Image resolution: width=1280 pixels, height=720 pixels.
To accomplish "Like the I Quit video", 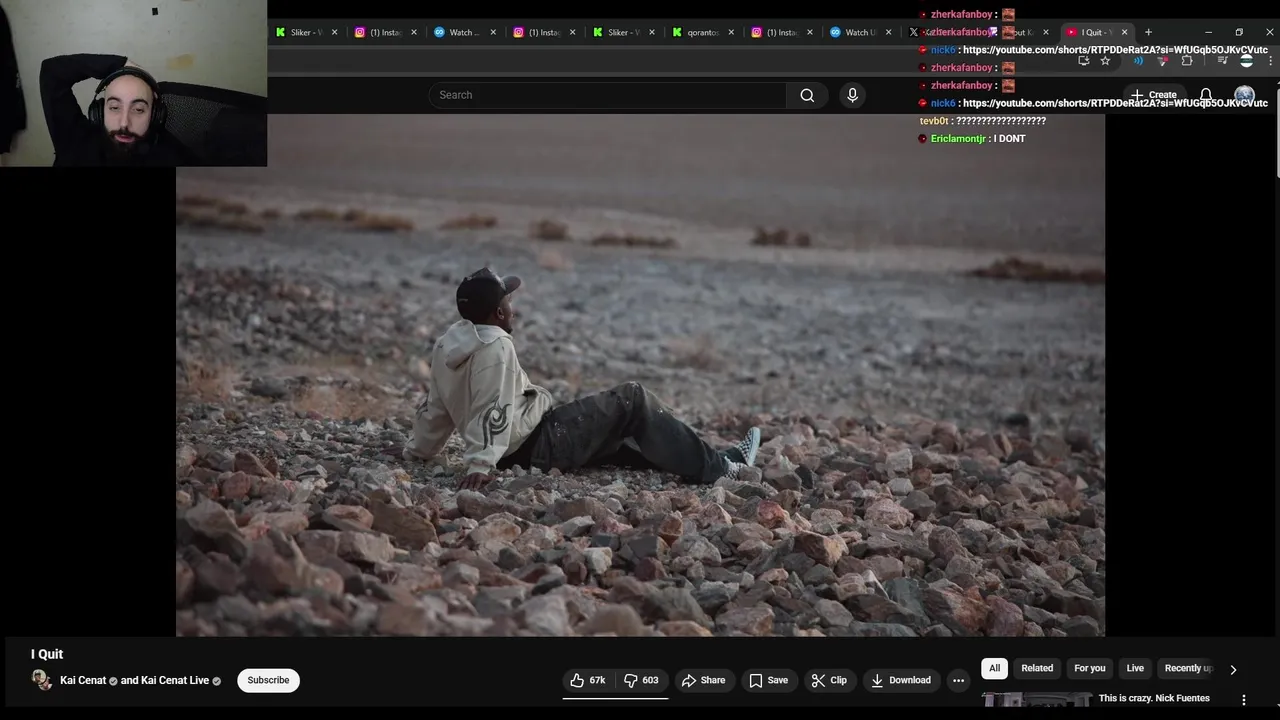I will (x=588, y=680).
